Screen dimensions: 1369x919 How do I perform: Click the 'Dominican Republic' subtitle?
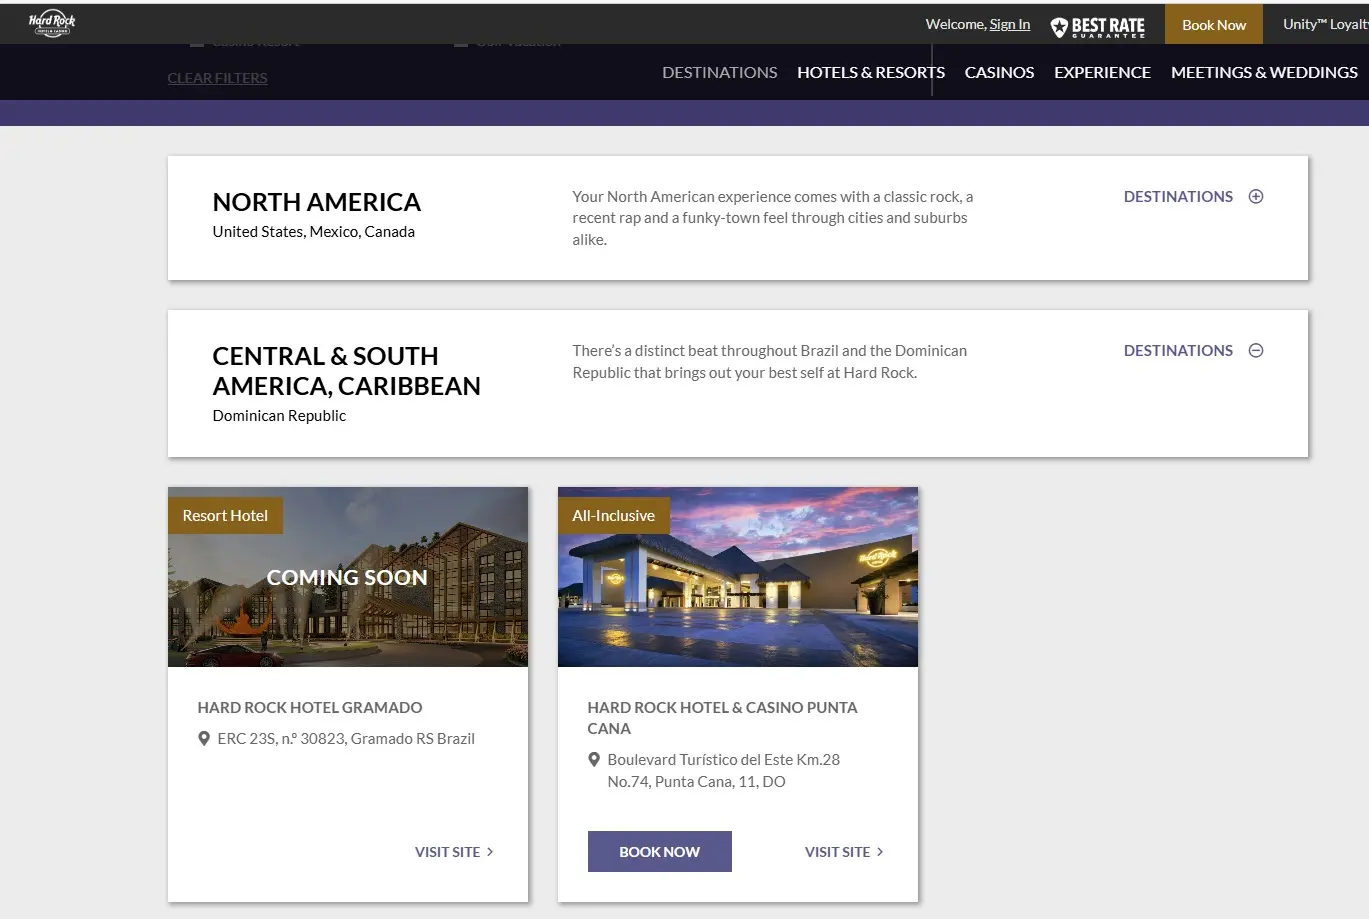[279, 416]
